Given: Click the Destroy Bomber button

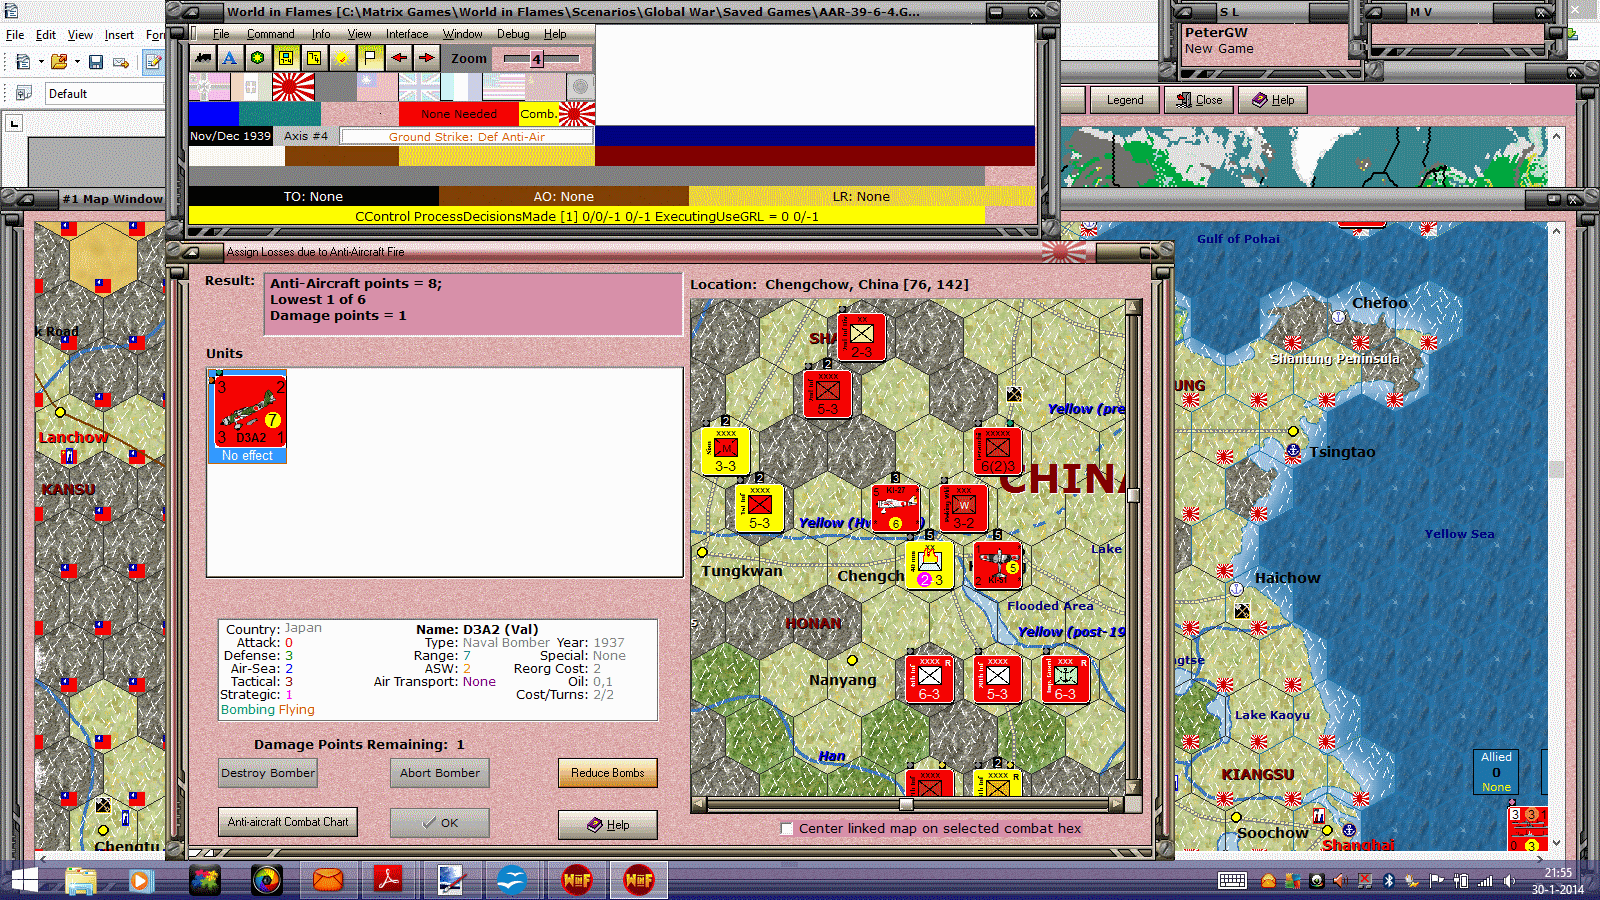Looking at the screenshot, I should pyautogui.click(x=268, y=773).
